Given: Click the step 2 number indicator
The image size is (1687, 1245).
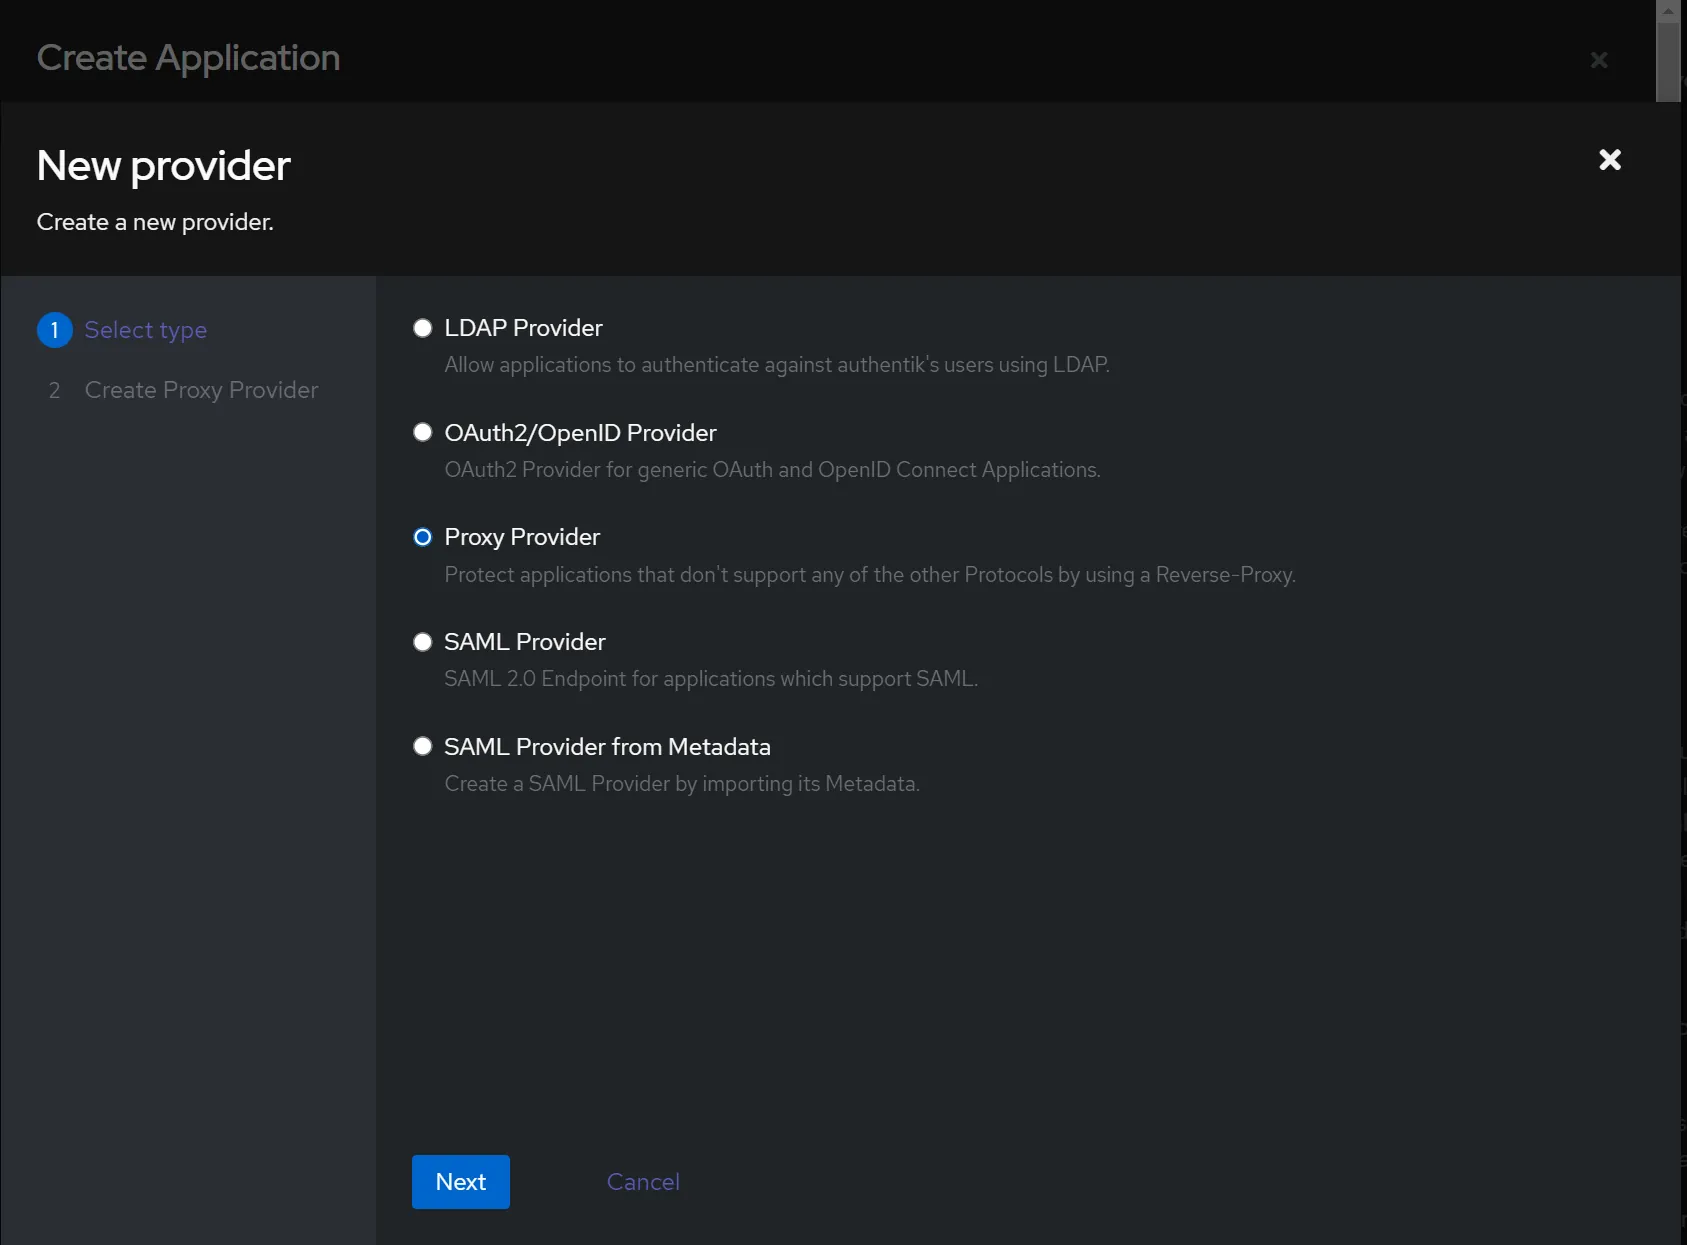Looking at the screenshot, I should click(x=55, y=390).
